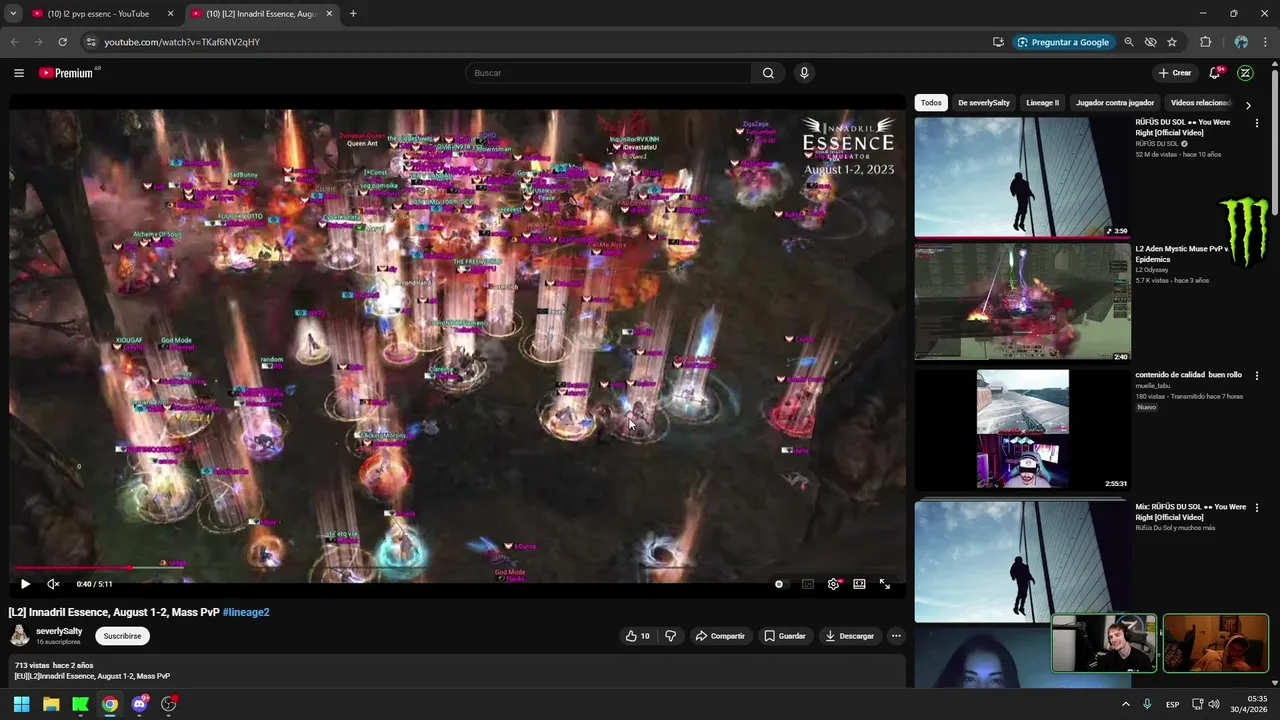Toggle subtitles button in the video player
This screenshot has height=720, width=1280.
(x=807, y=584)
